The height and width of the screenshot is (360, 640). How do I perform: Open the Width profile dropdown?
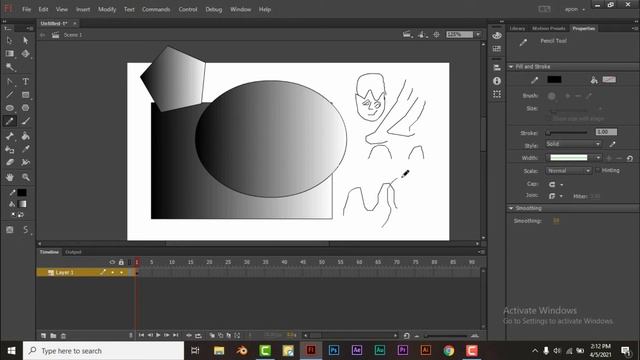(573, 158)
